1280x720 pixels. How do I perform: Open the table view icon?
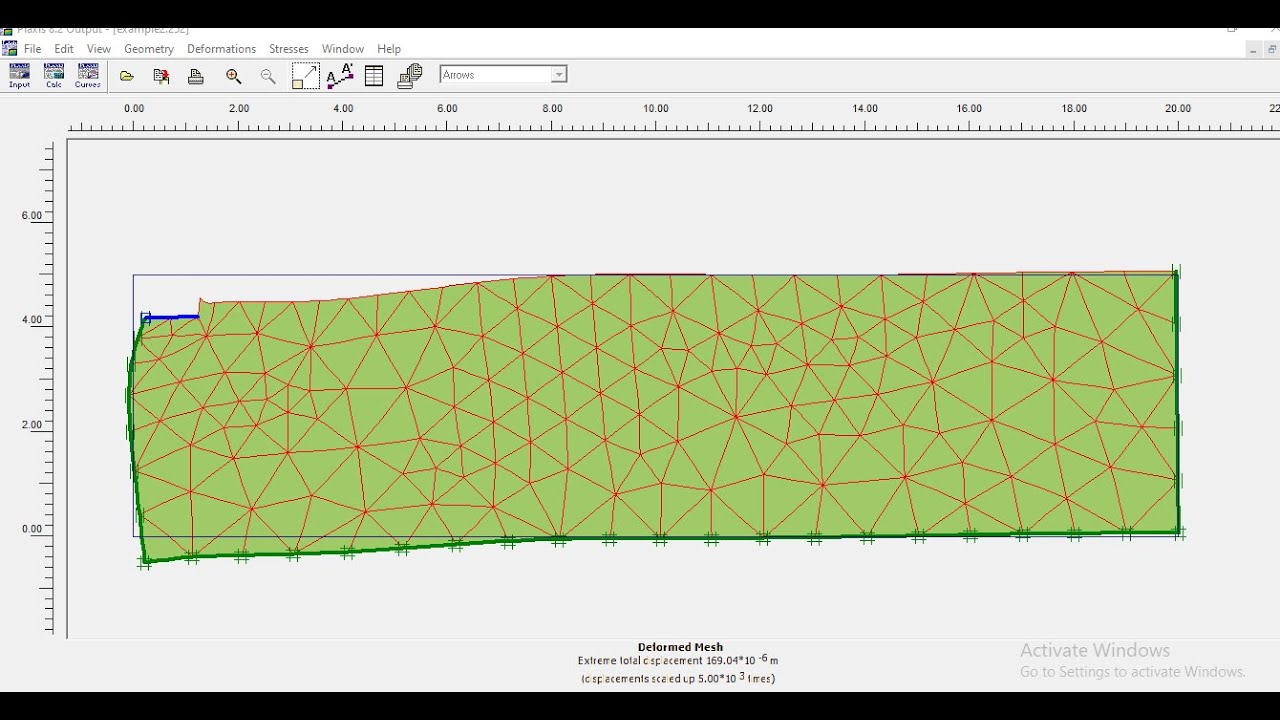374,76
